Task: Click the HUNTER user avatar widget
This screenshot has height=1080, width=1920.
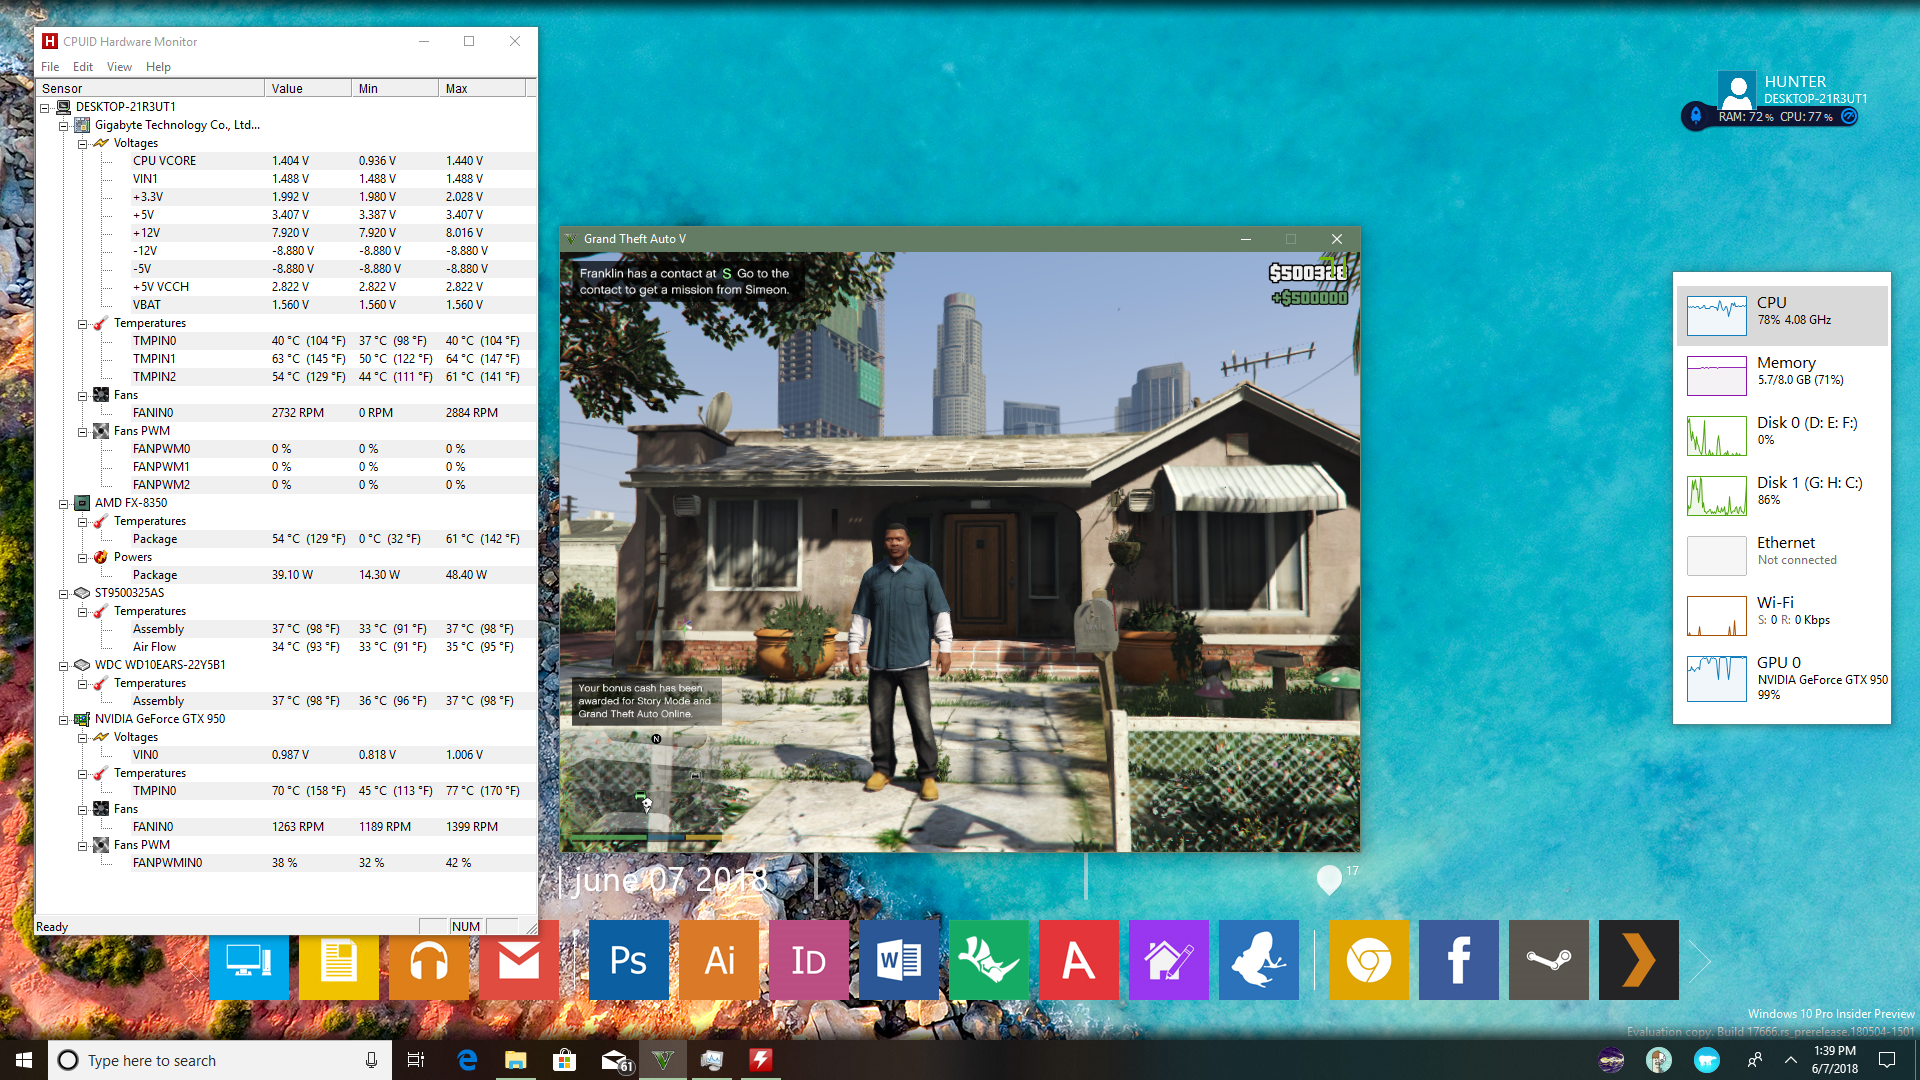Action: click(1737, 90)
